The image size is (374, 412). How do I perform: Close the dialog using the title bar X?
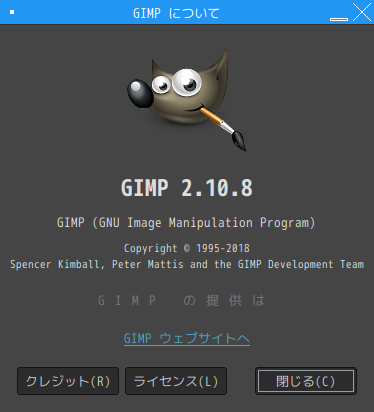362,12
